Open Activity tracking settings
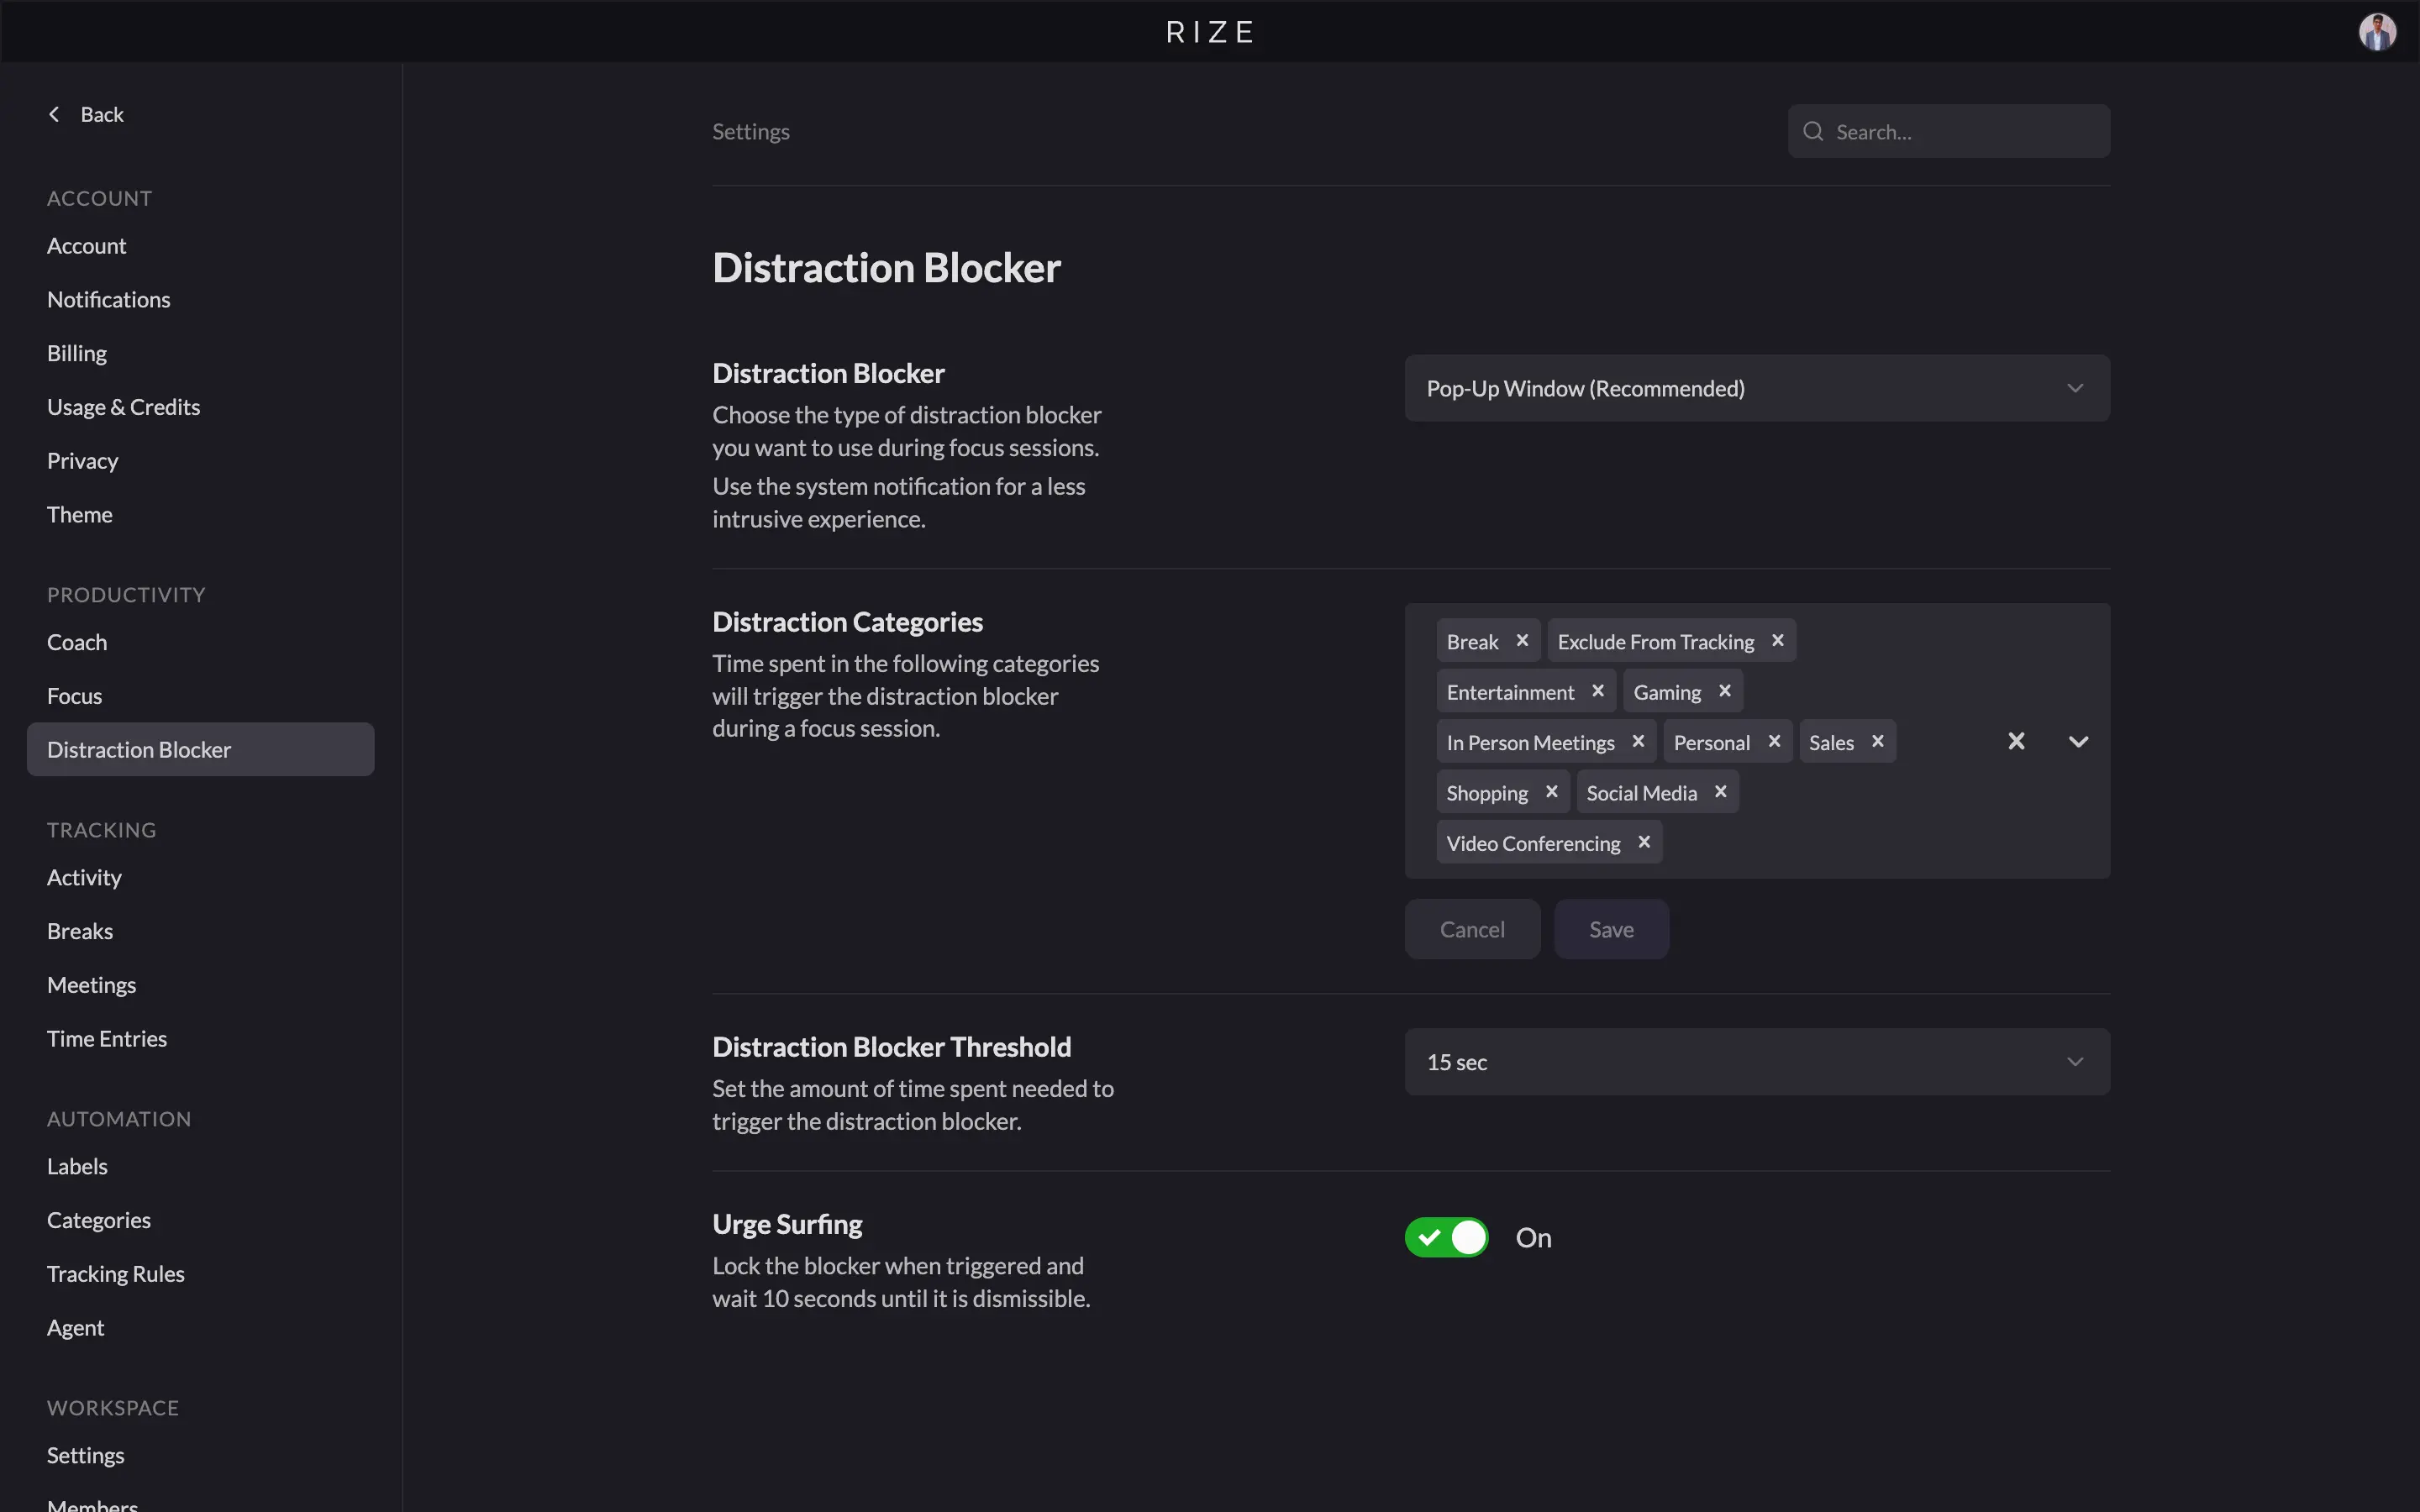 tap(84, 877)
